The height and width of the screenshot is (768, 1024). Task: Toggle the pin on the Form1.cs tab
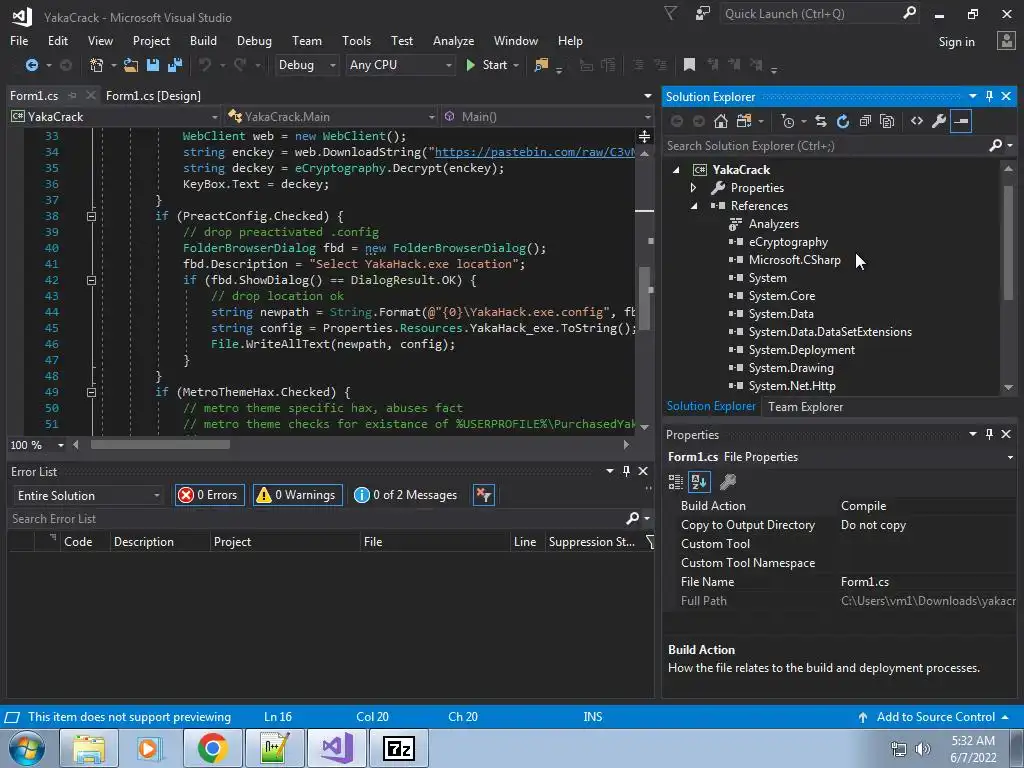pyautogui.click(x=72, y=95)
